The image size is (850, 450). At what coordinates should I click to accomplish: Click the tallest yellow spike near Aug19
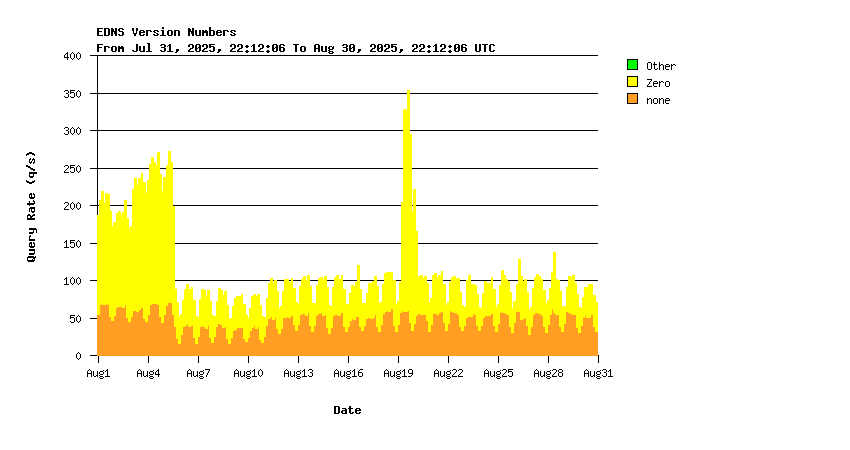408,201
